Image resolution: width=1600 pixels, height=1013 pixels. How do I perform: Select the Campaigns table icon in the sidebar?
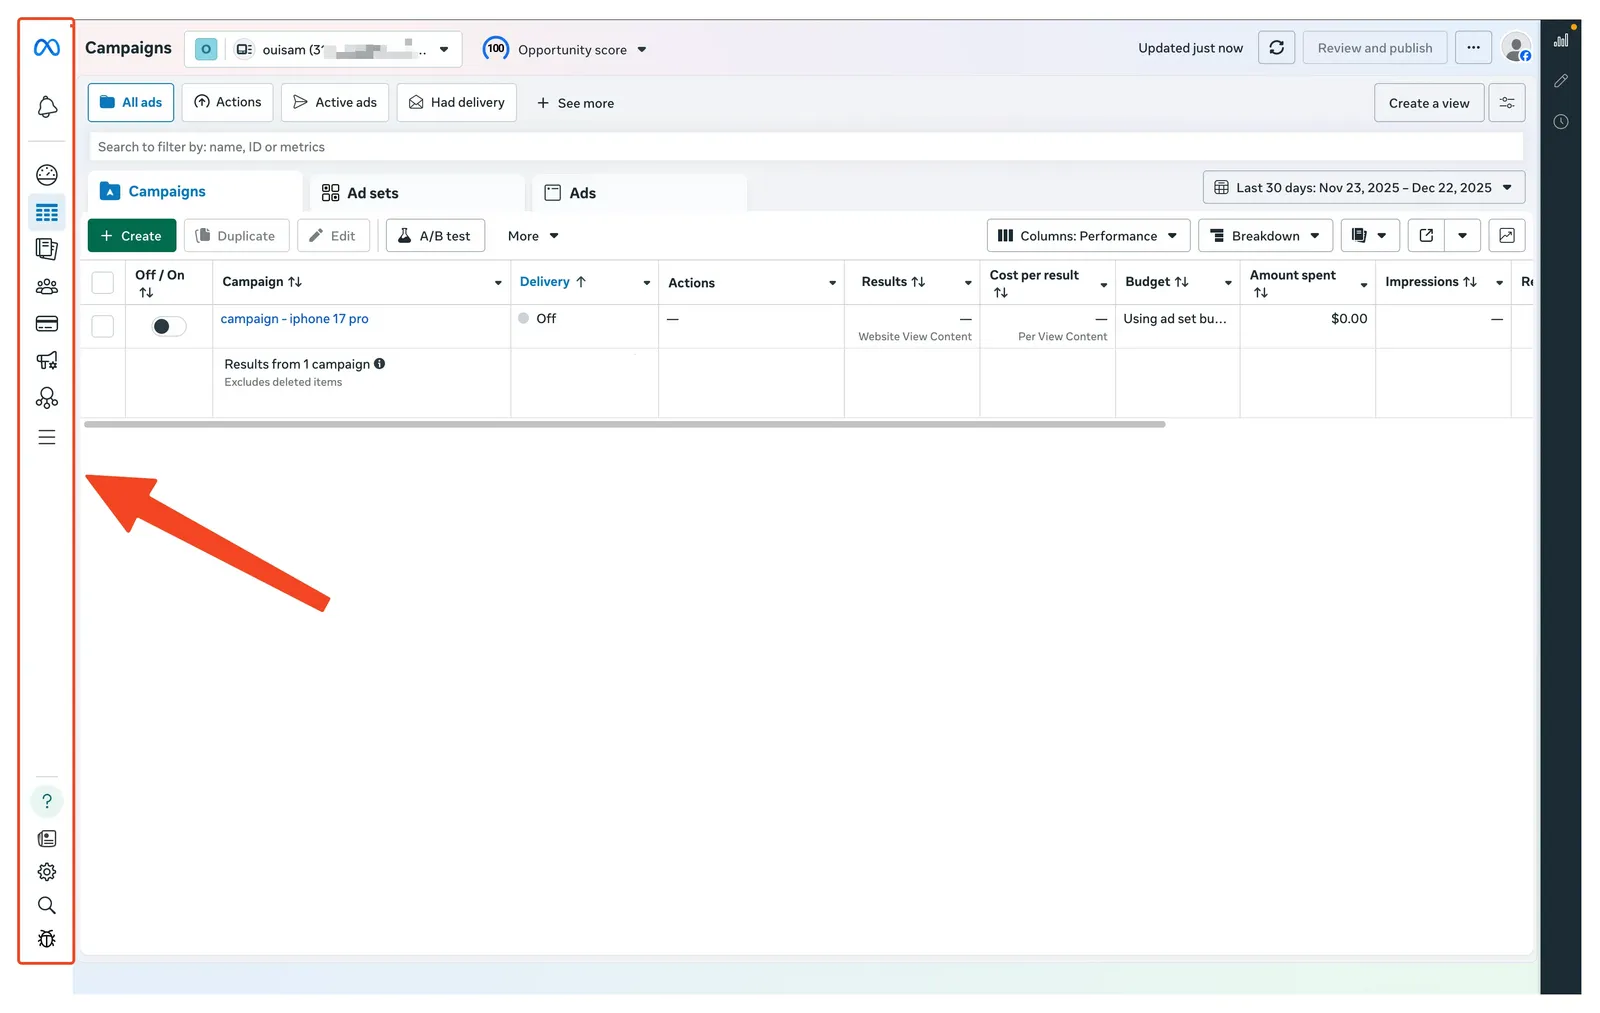click(x=46, y=212)
